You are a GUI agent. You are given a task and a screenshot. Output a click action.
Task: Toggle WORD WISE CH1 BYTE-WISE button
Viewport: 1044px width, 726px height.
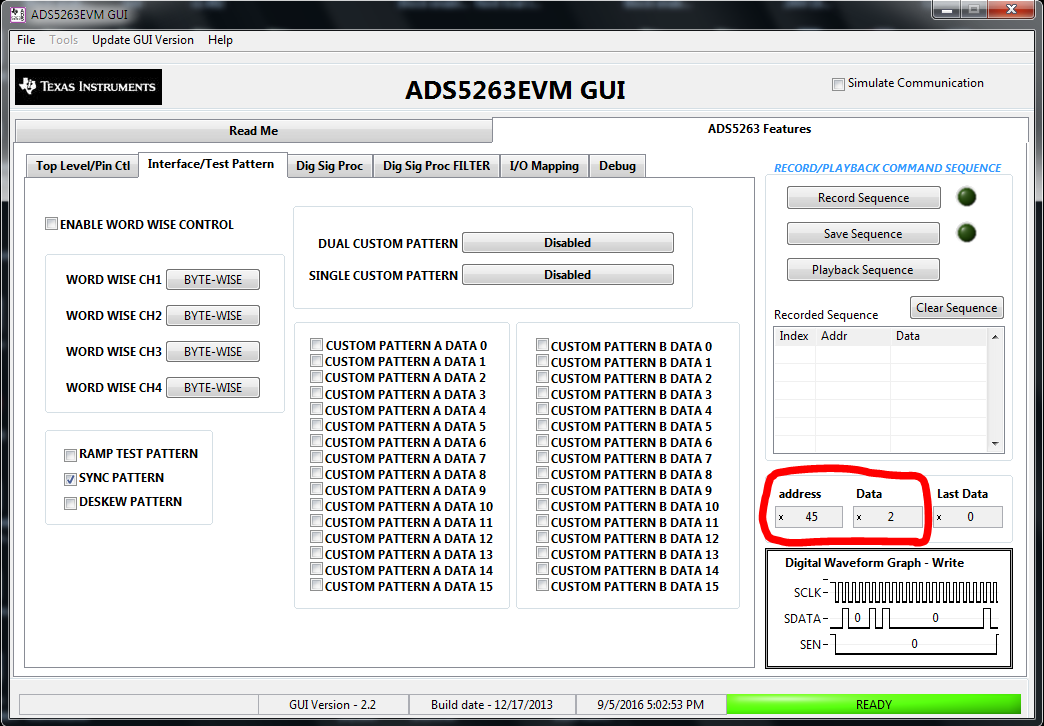(x=213, y=280)
